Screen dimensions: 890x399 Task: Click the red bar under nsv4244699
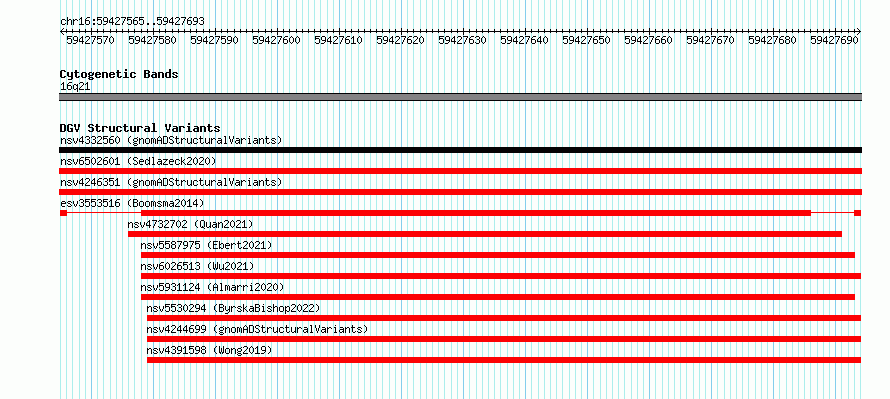[504, 339]
